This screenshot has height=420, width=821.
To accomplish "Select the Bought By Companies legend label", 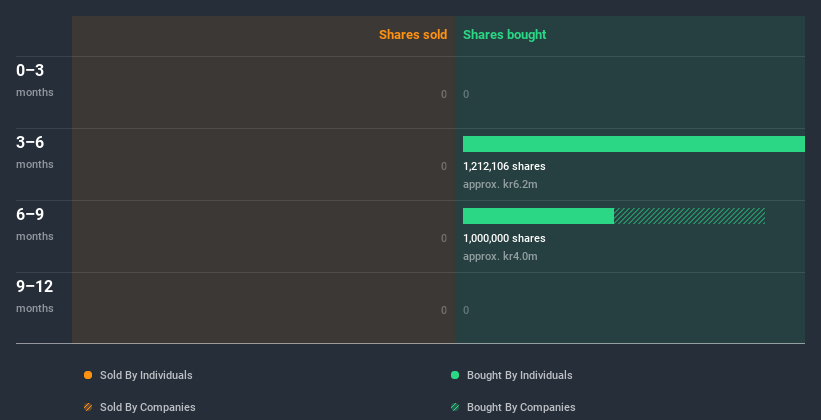I will coord(521,407).
